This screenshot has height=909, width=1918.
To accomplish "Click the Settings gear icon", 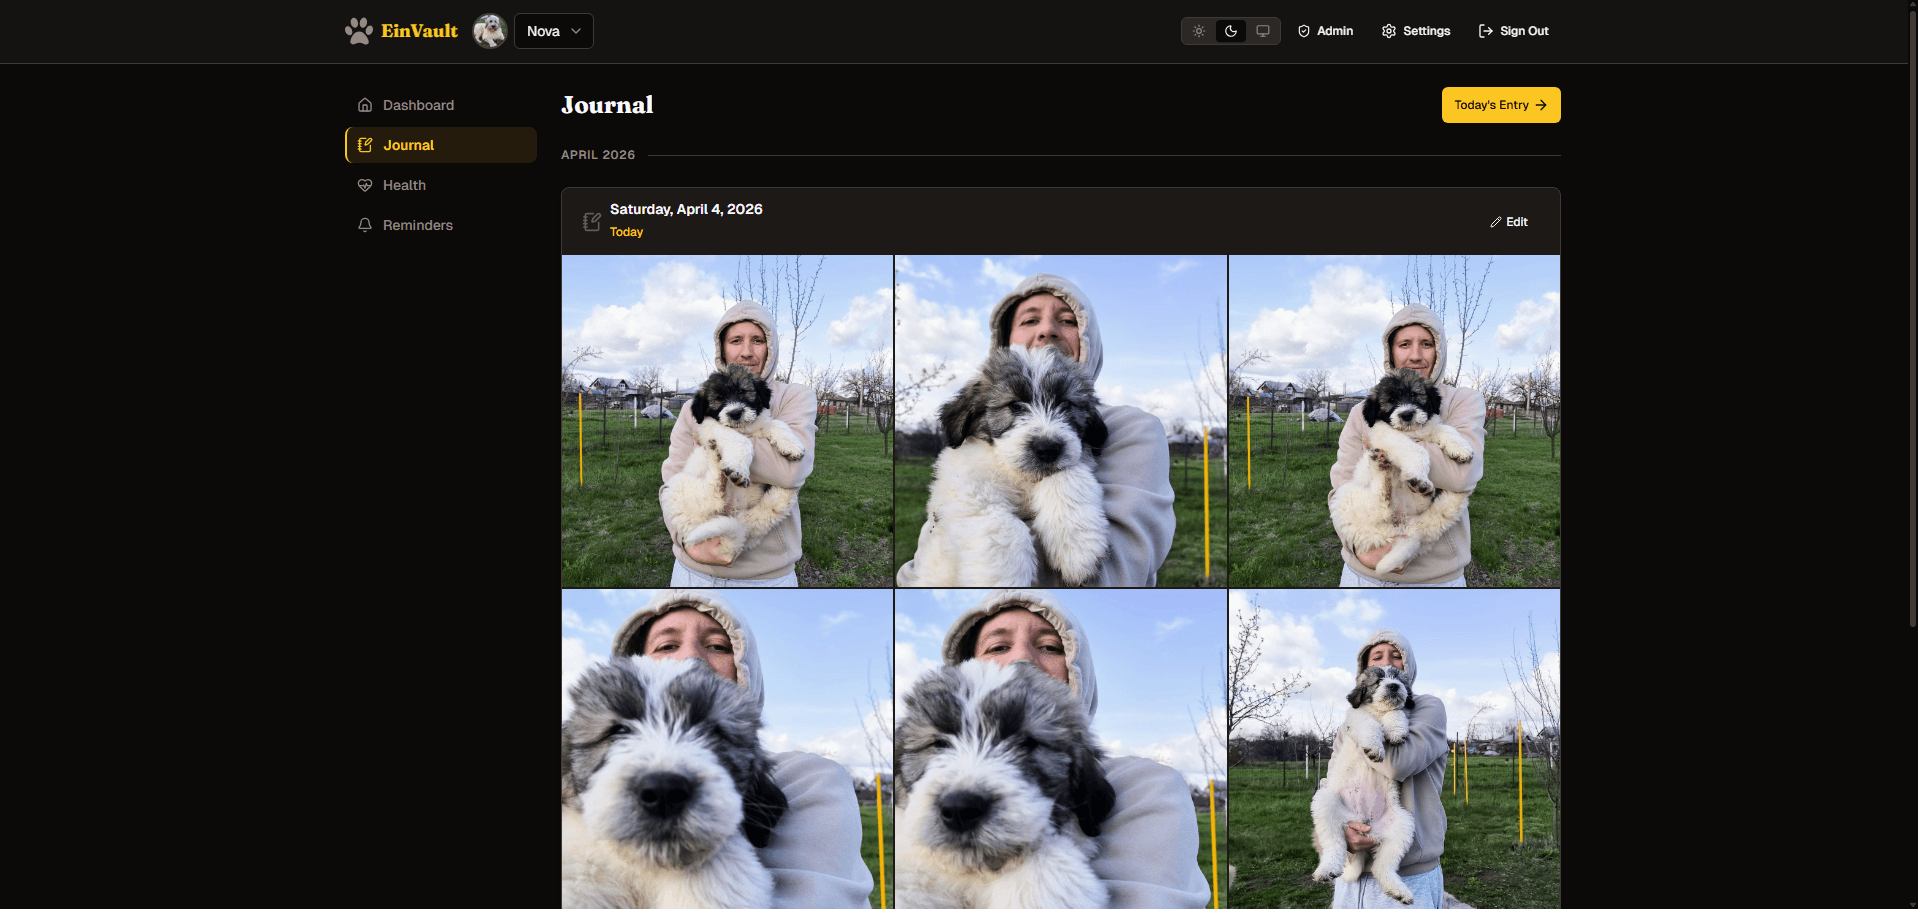I will (1389, 31).
